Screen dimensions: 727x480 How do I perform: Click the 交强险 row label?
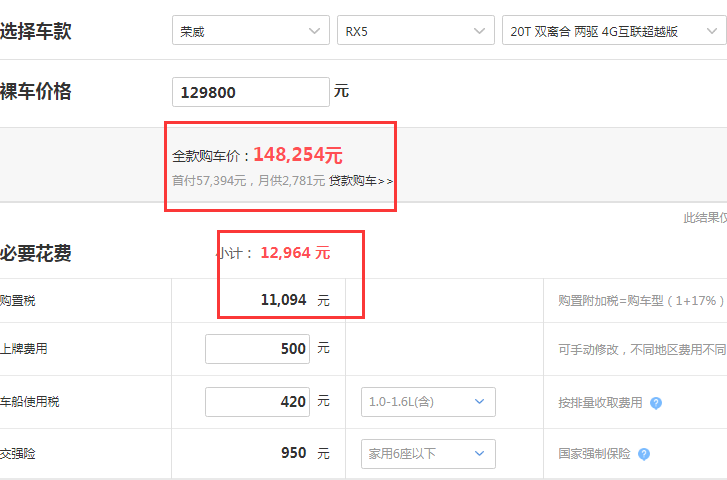tap(18, 454)
